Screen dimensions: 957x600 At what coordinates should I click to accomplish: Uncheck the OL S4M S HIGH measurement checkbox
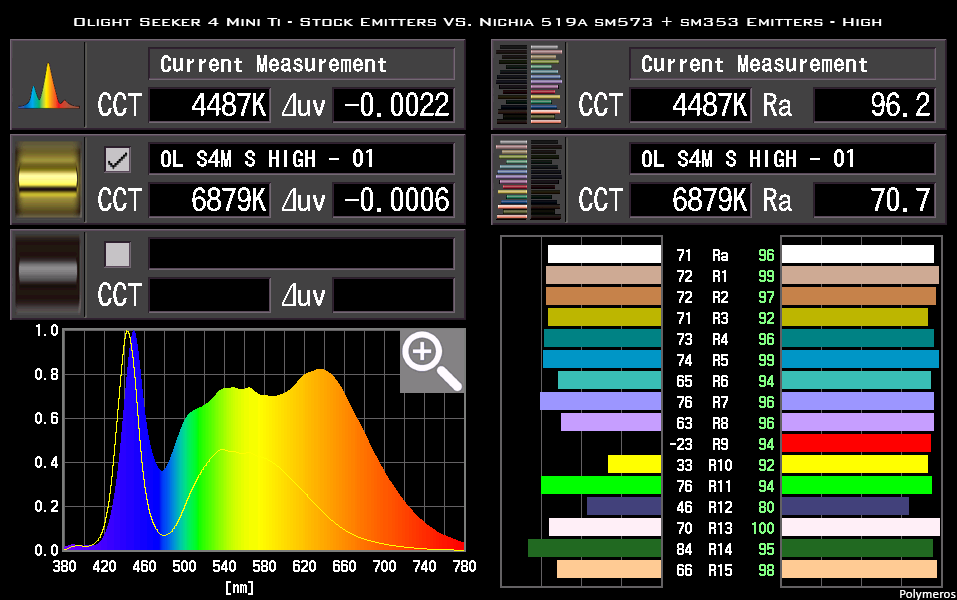point(117,157)
